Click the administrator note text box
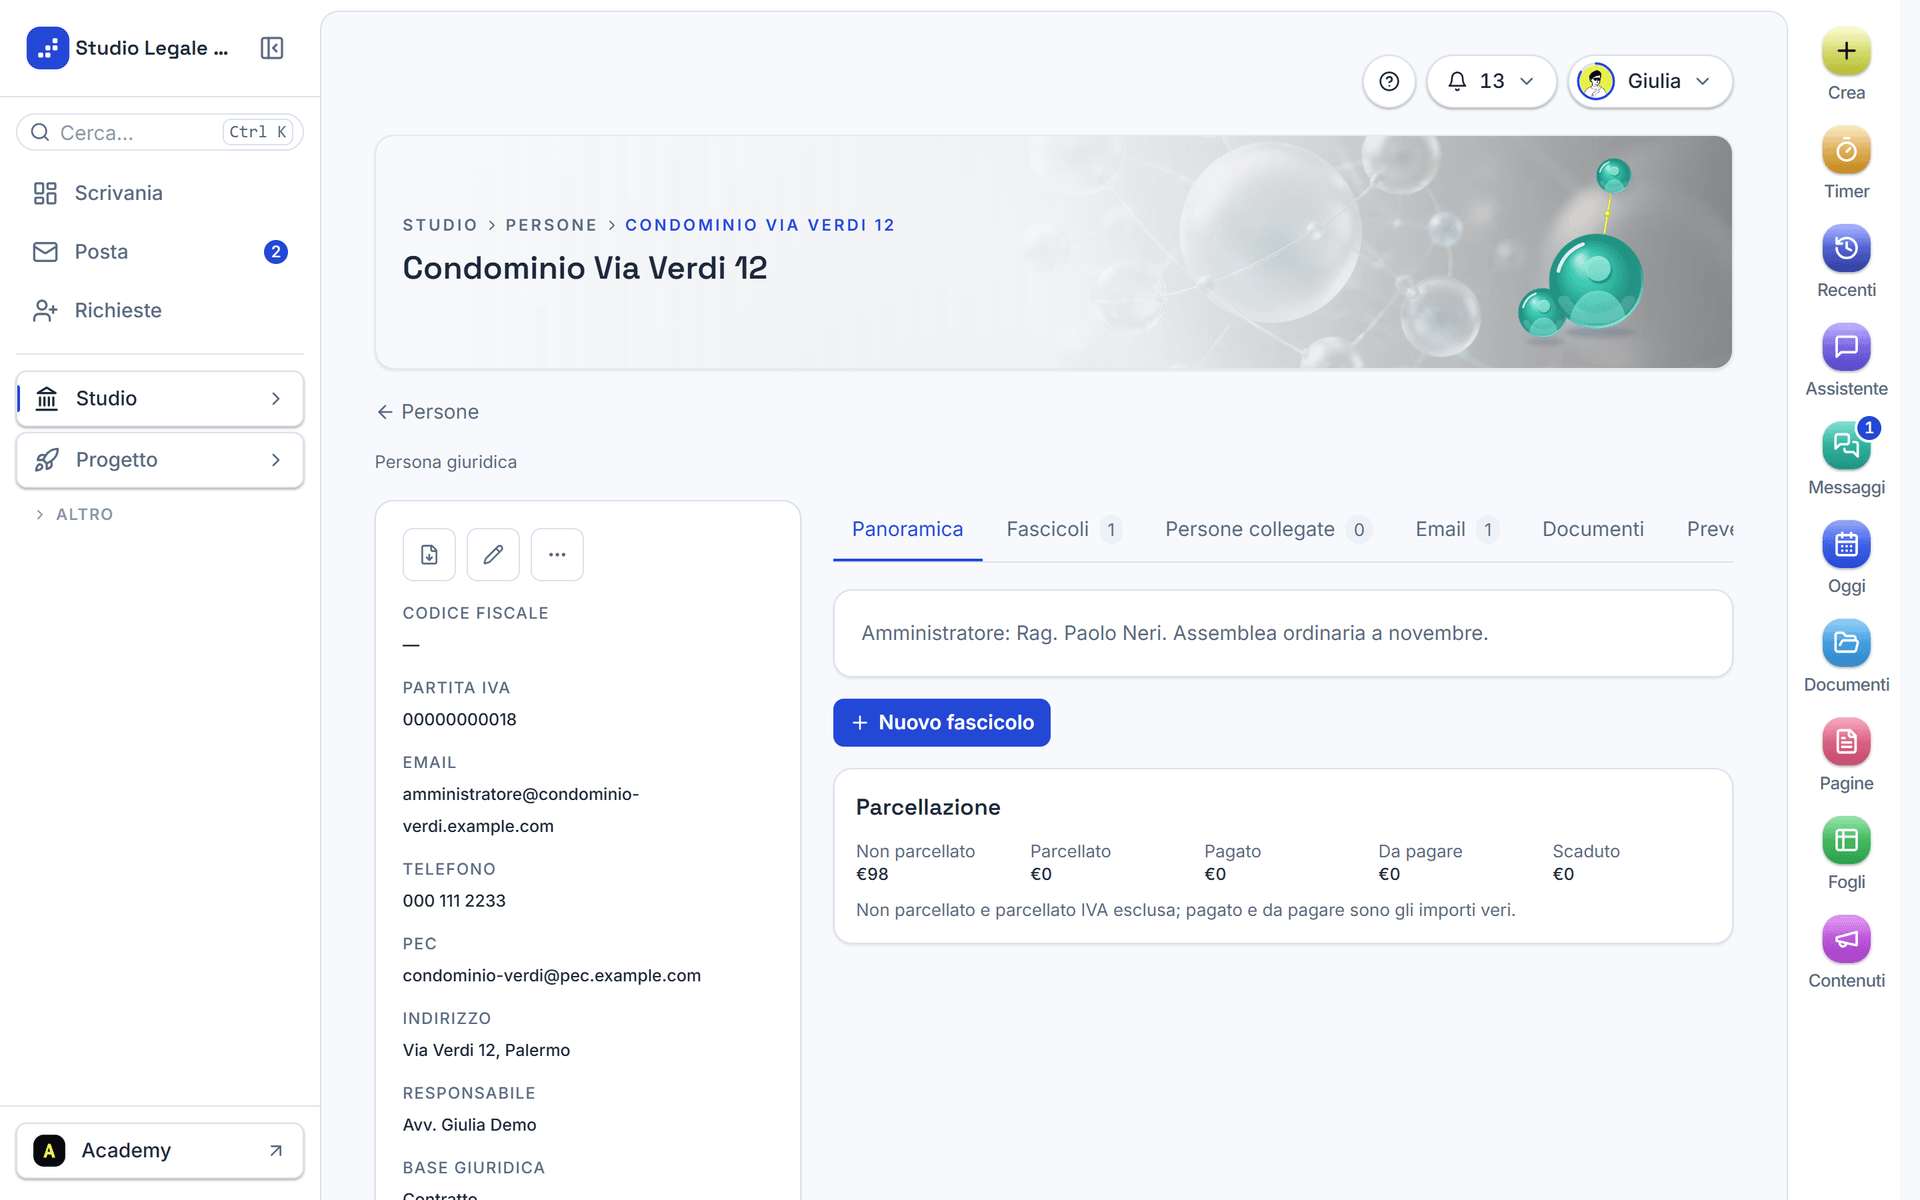 [x=1282, y=634]
